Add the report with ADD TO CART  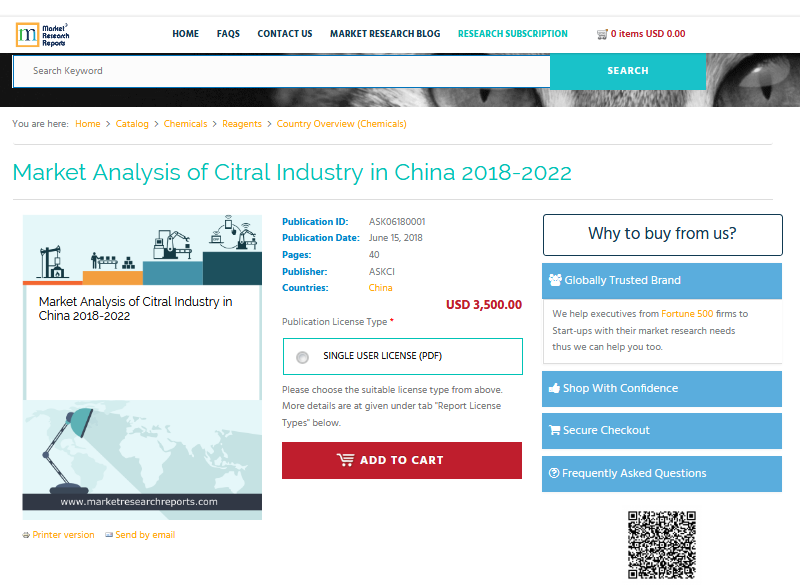tap(402, 460)
